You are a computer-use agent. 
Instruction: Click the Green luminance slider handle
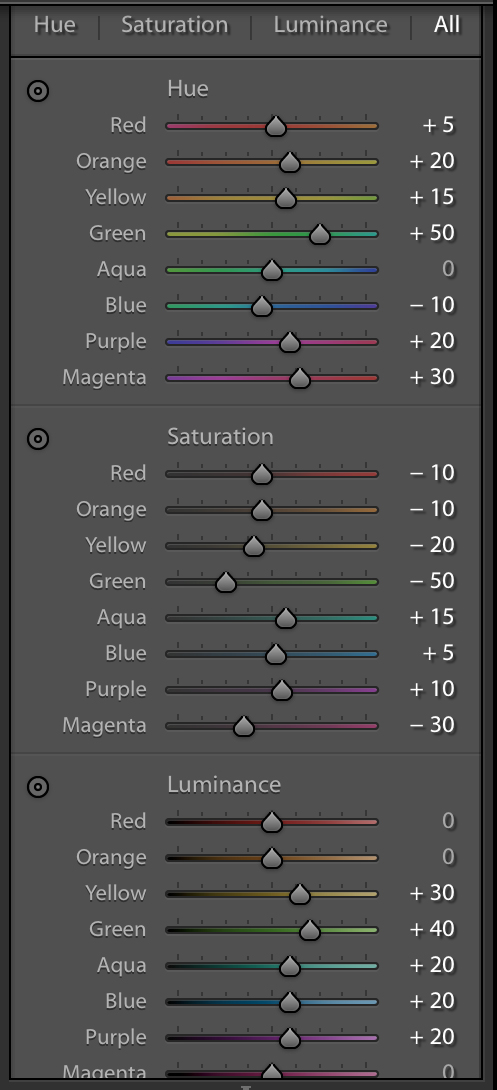pyautogui.click(x=310, y=929)
